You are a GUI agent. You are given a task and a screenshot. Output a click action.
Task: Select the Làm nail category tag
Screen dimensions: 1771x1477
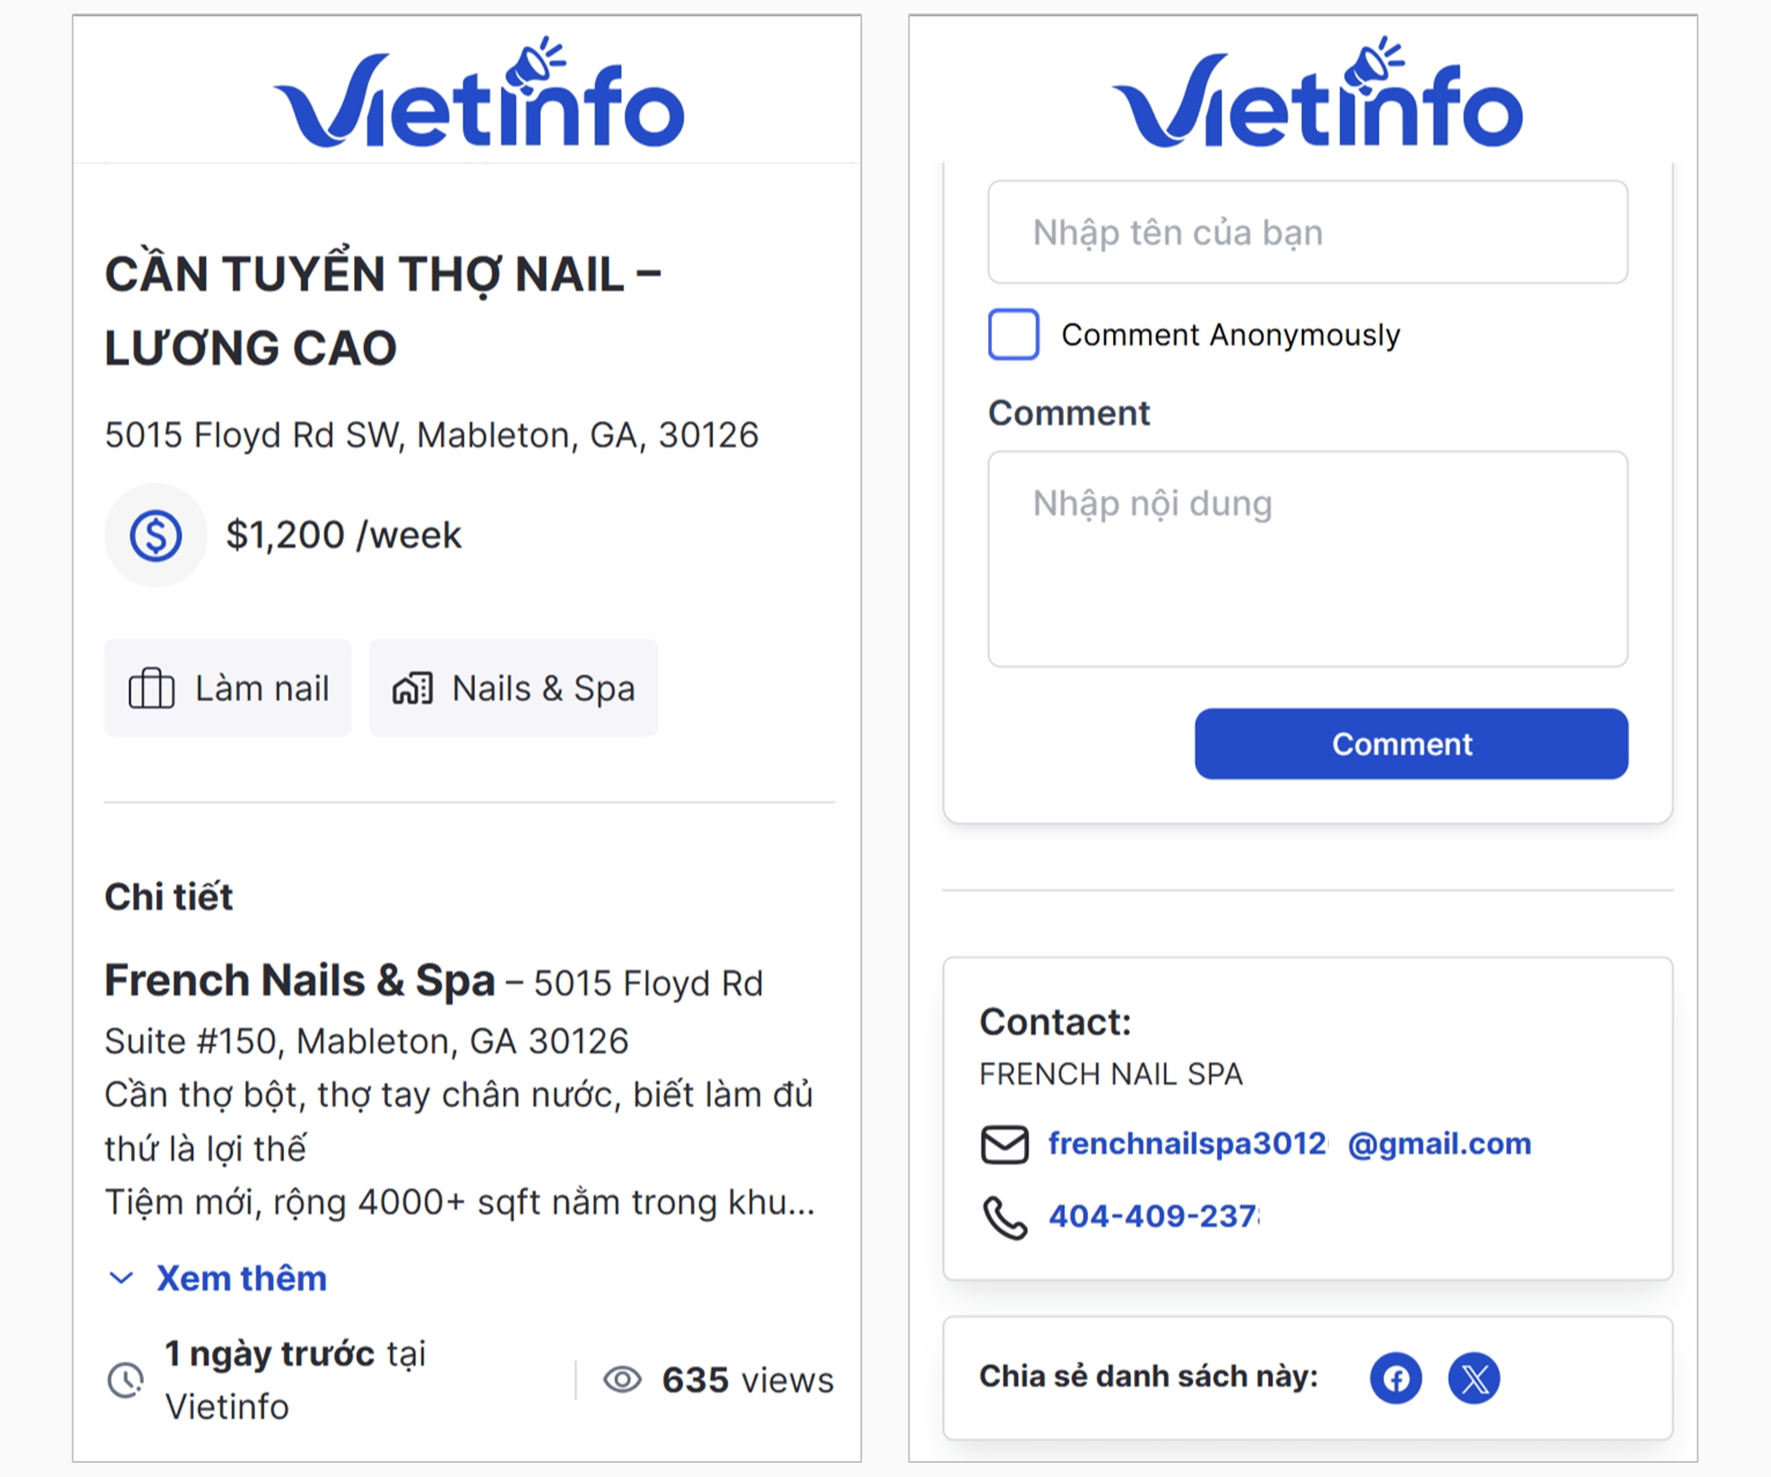pyautogui.click(x=228, y=688)
